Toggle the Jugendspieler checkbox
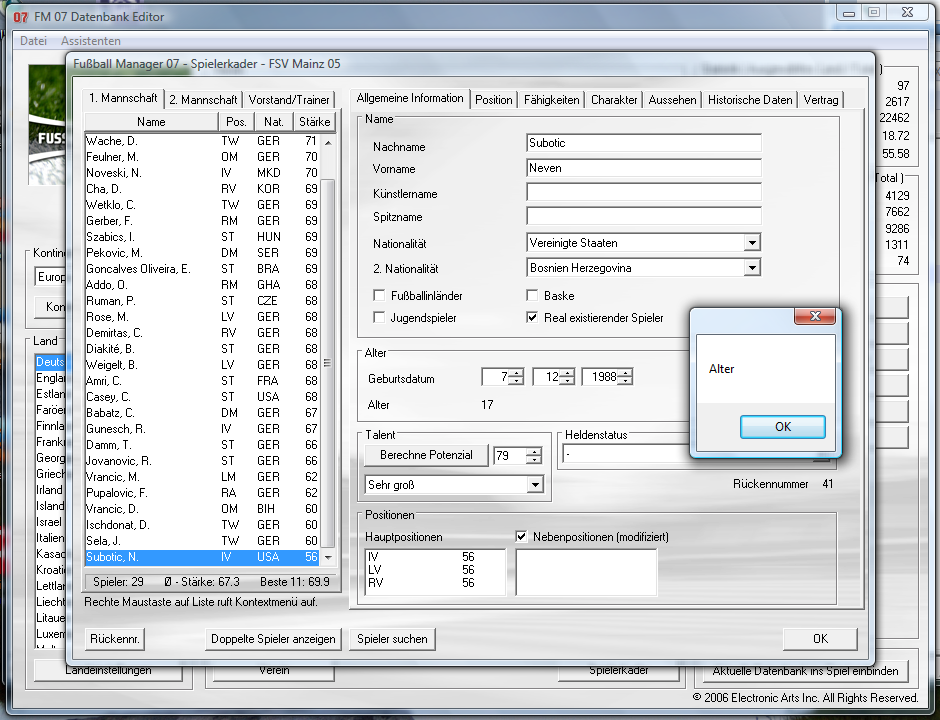This screenshot has width=940, height=720. pyautogui.click(x=379, y=318)
